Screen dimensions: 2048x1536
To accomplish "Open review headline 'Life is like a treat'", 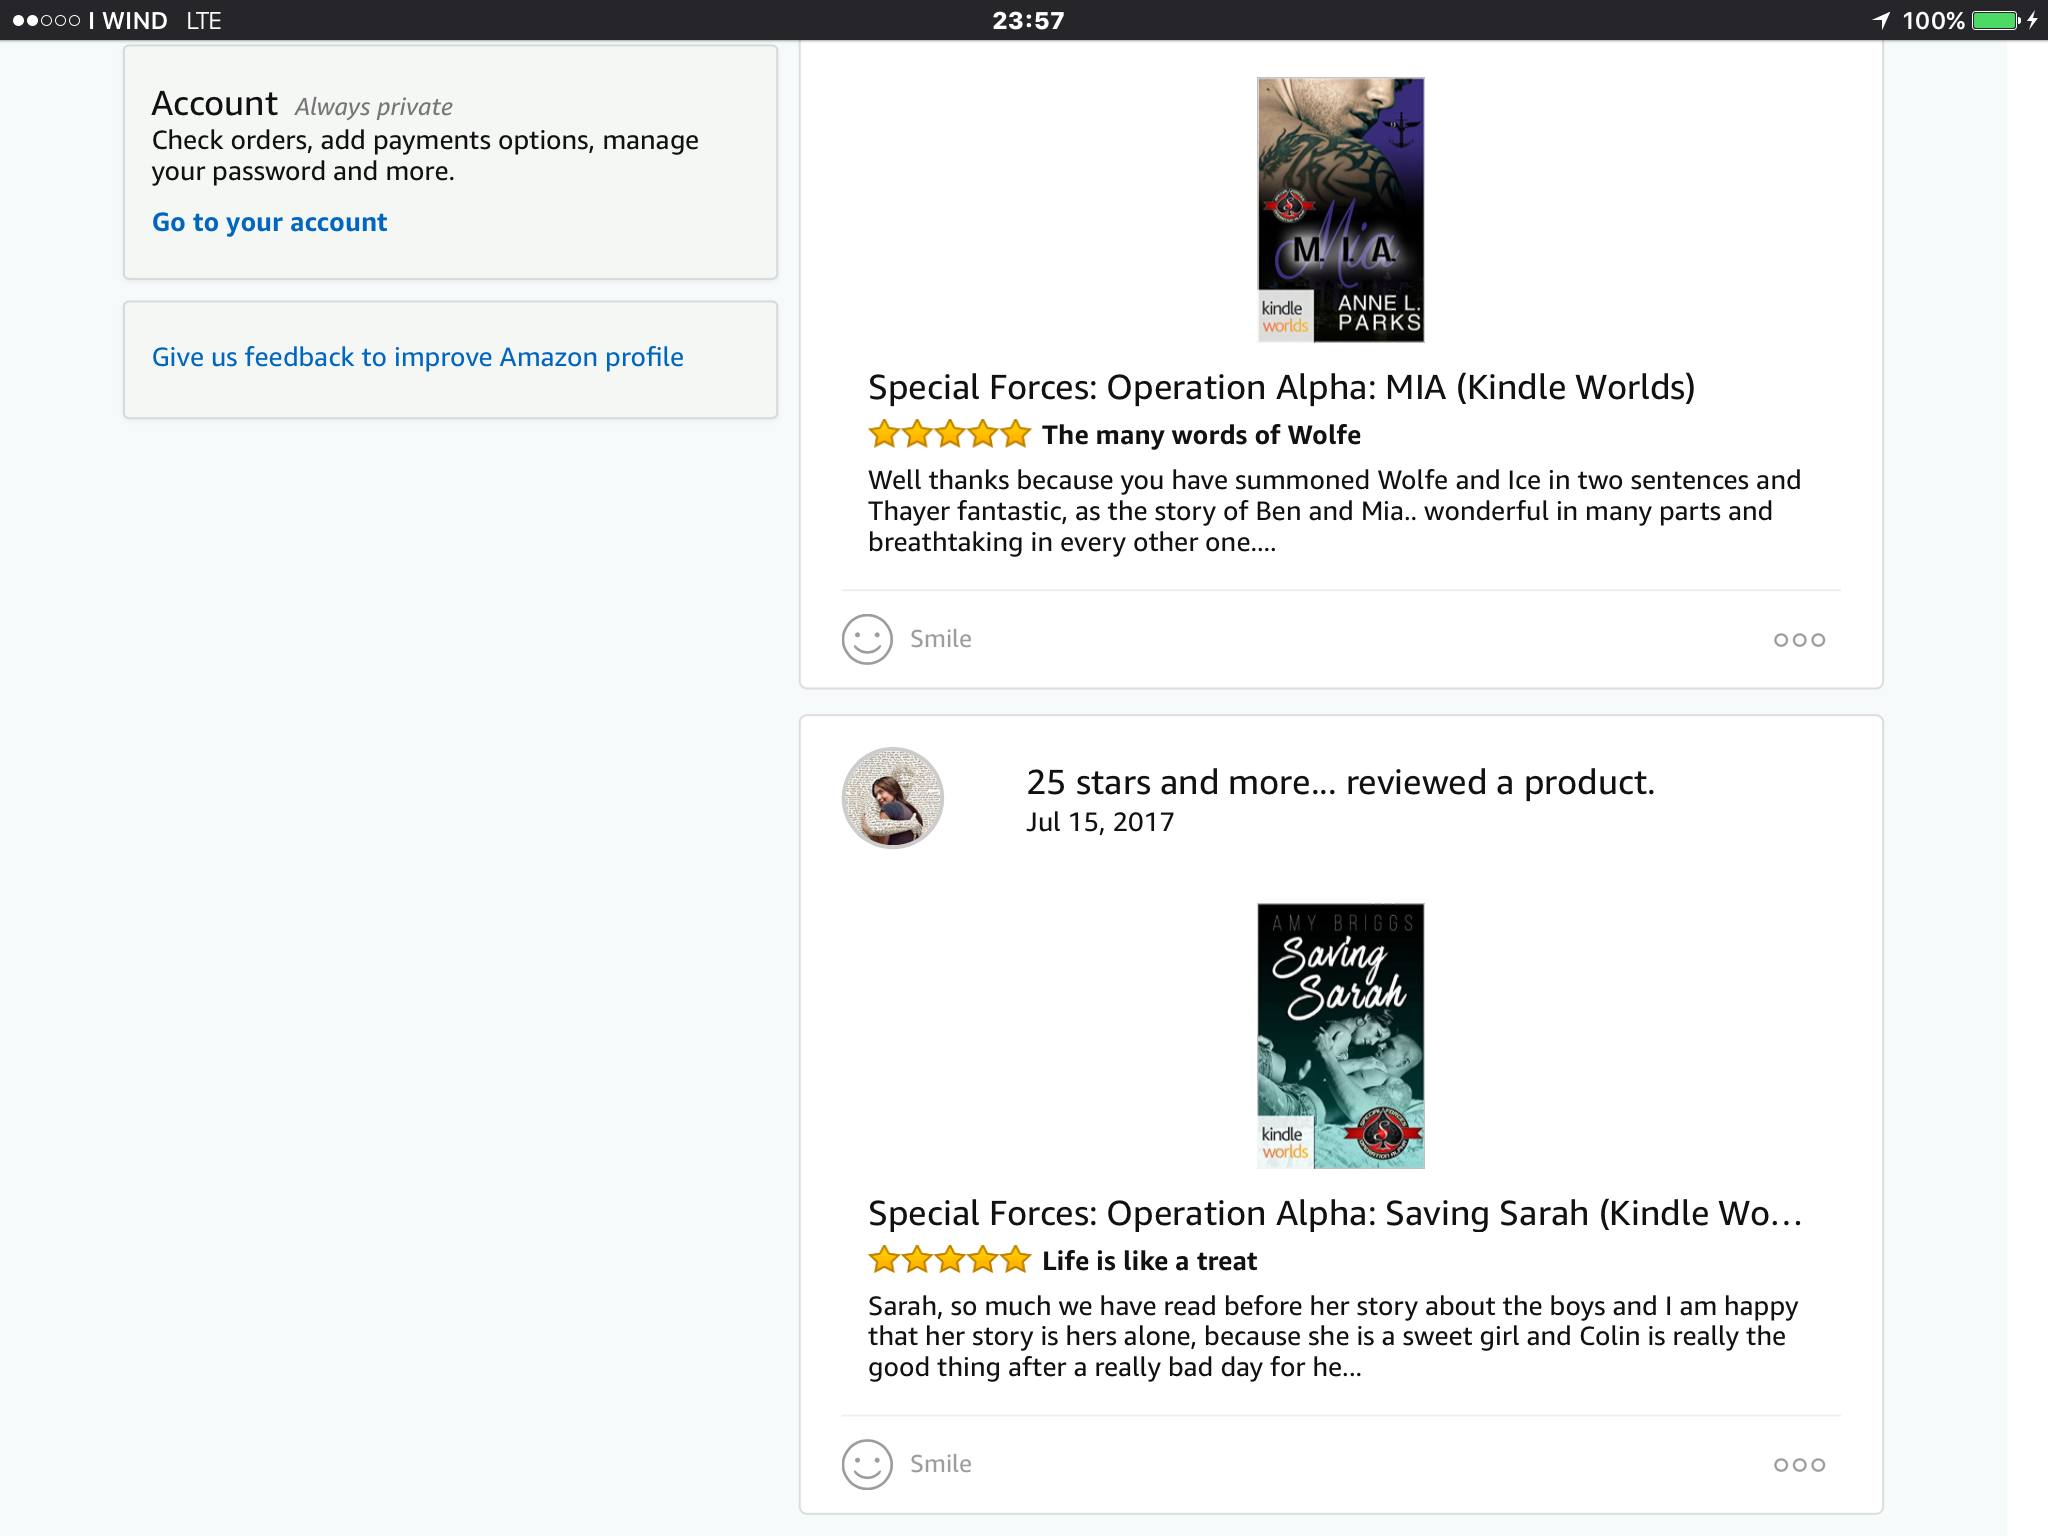I will point(1149,1261).
